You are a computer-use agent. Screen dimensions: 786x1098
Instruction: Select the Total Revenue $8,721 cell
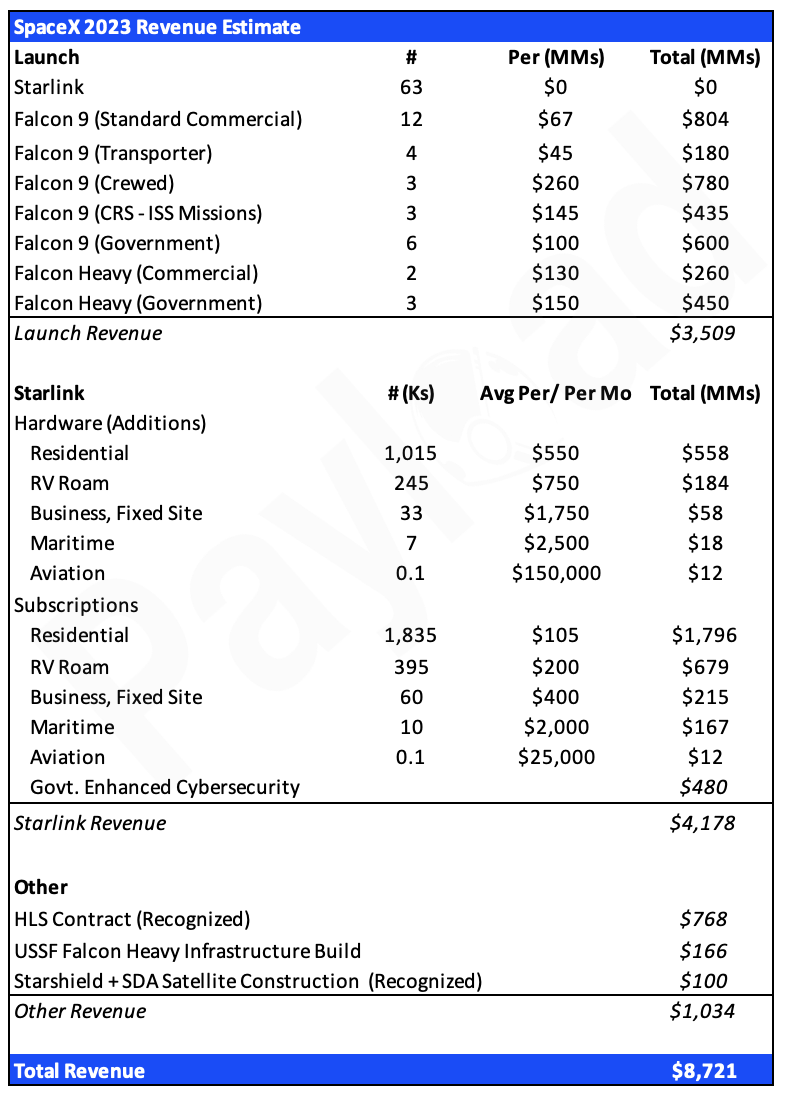pos(704,1071)
